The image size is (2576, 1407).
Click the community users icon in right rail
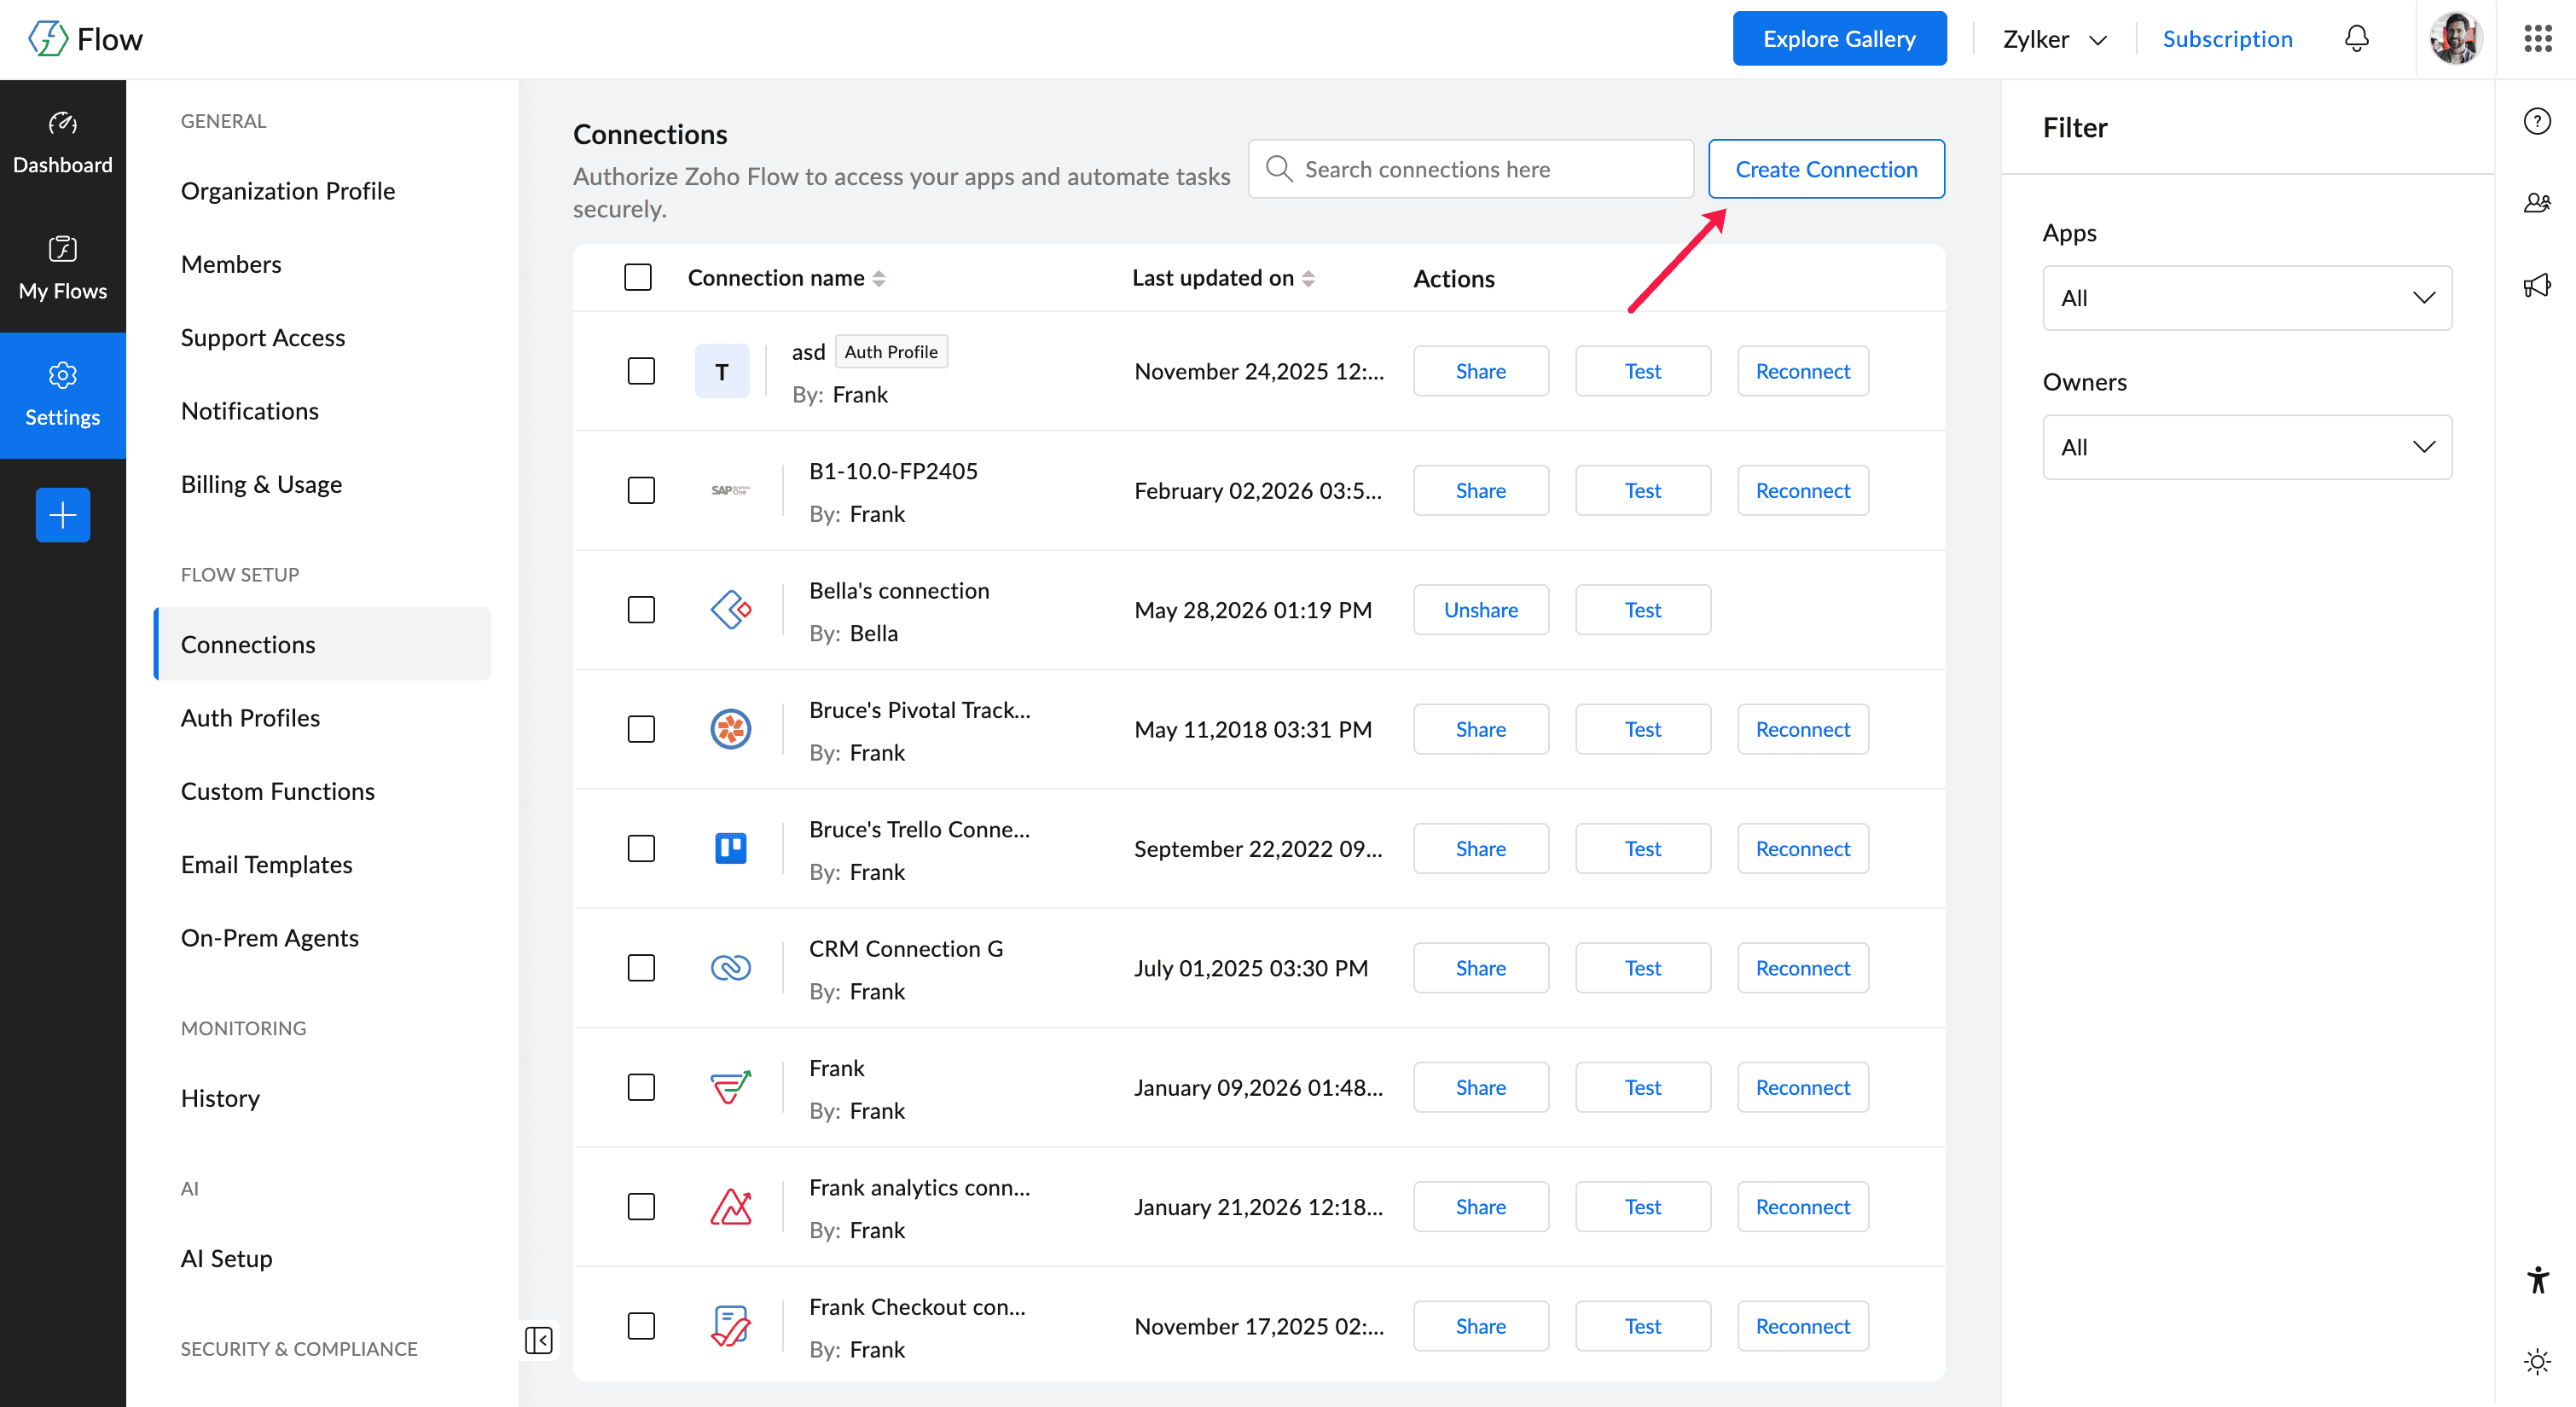2537,203
